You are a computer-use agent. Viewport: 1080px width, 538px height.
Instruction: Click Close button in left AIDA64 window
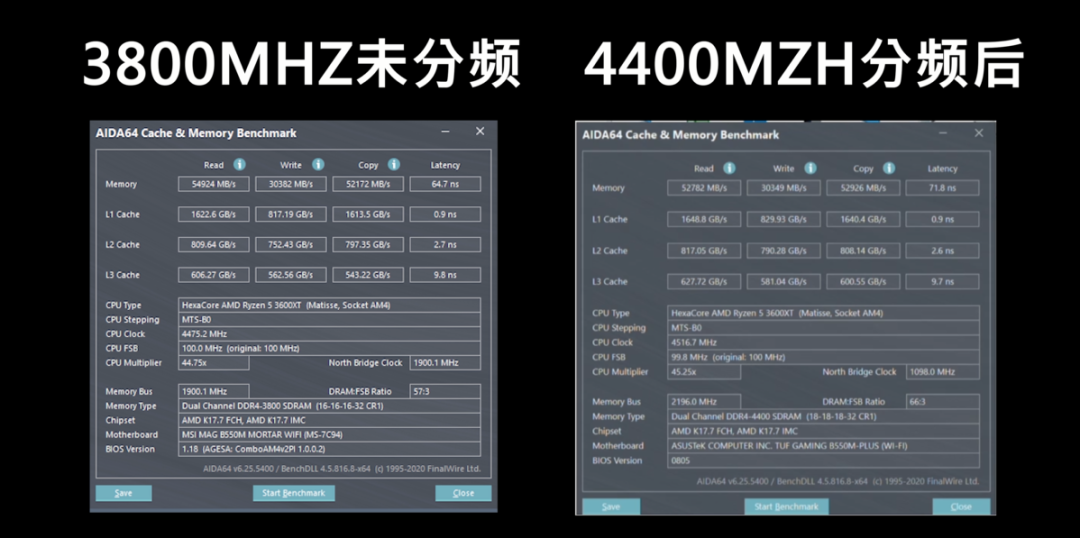[464, 493]
